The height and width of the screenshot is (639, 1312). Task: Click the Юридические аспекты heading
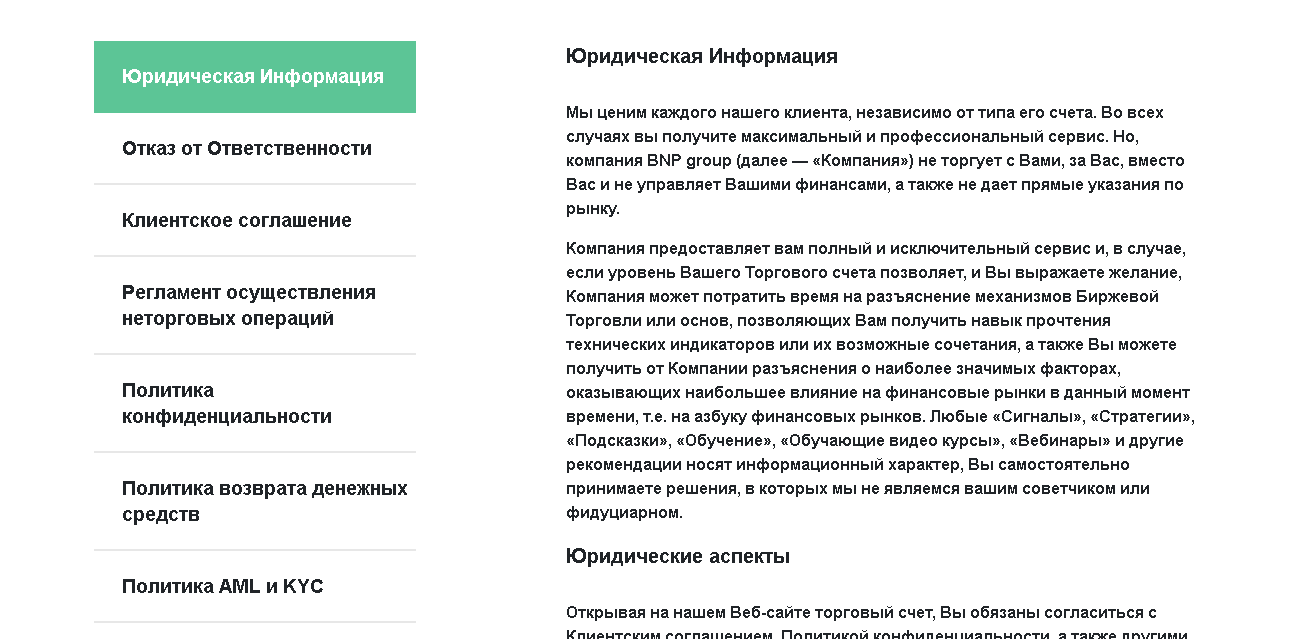pyautogui.click(x=677, y=557)
